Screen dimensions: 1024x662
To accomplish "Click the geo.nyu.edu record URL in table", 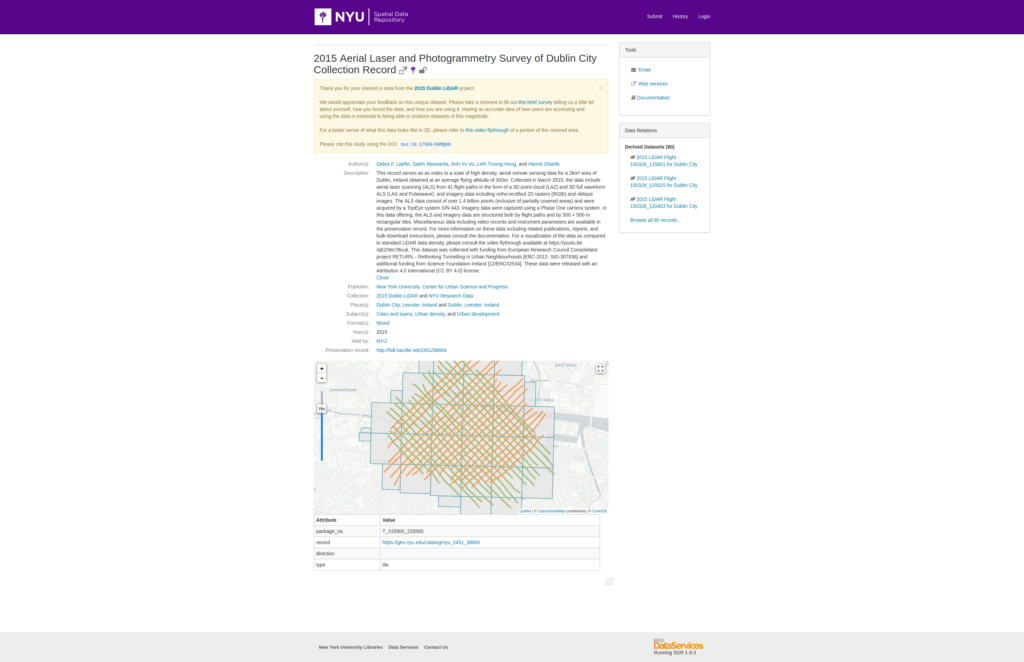I will 431,543.
